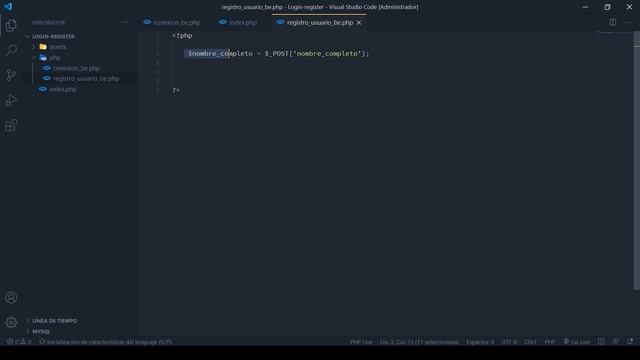Click the language features initializing status message

(105, 342)
